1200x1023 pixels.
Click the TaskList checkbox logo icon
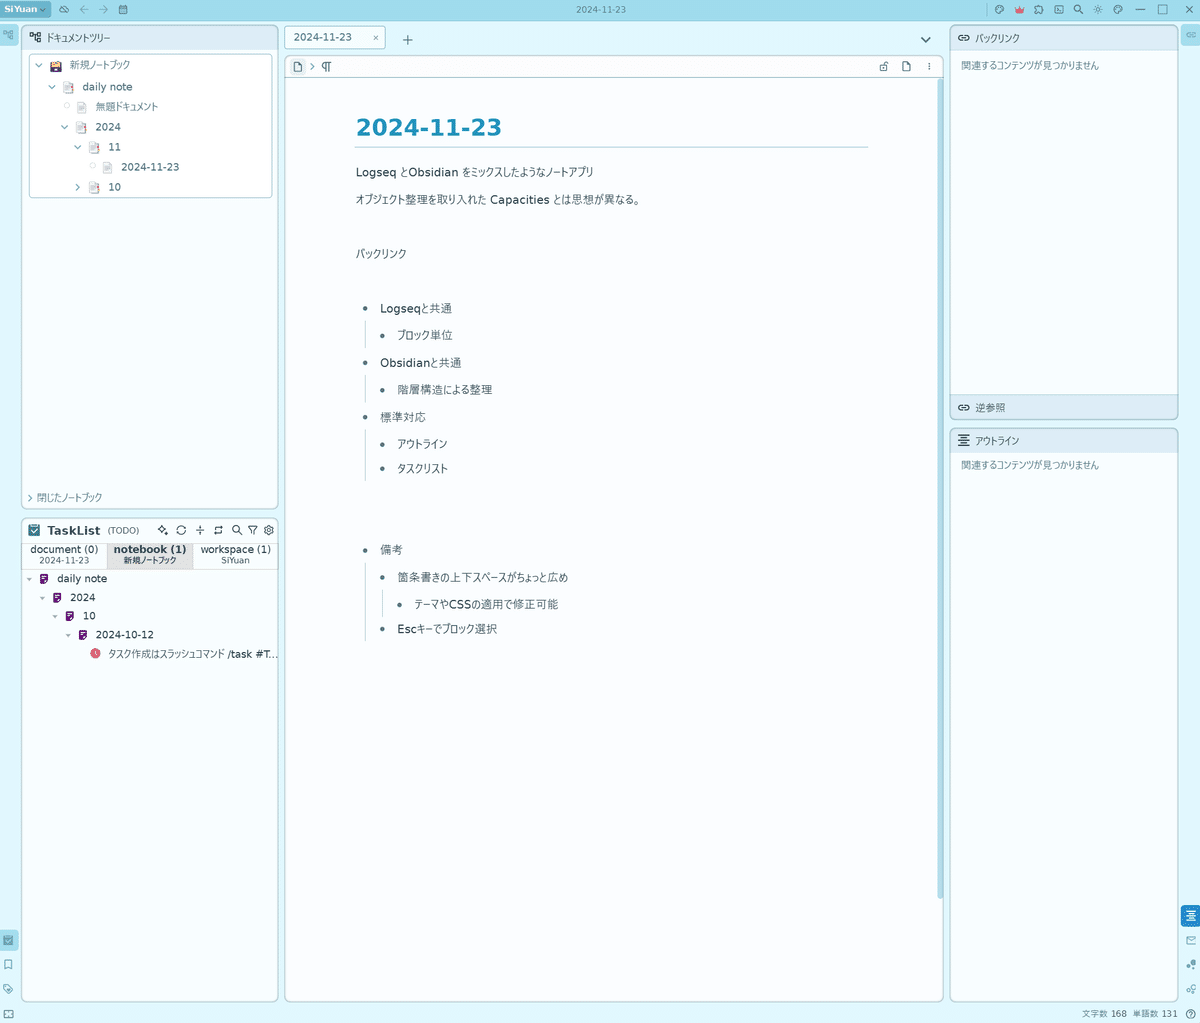click(34, 530)
